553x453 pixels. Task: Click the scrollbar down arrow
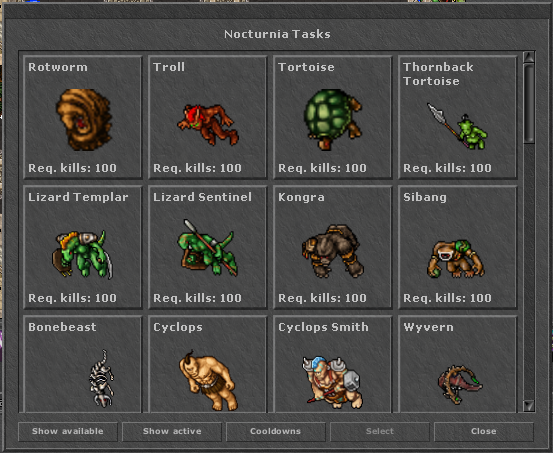529,406
